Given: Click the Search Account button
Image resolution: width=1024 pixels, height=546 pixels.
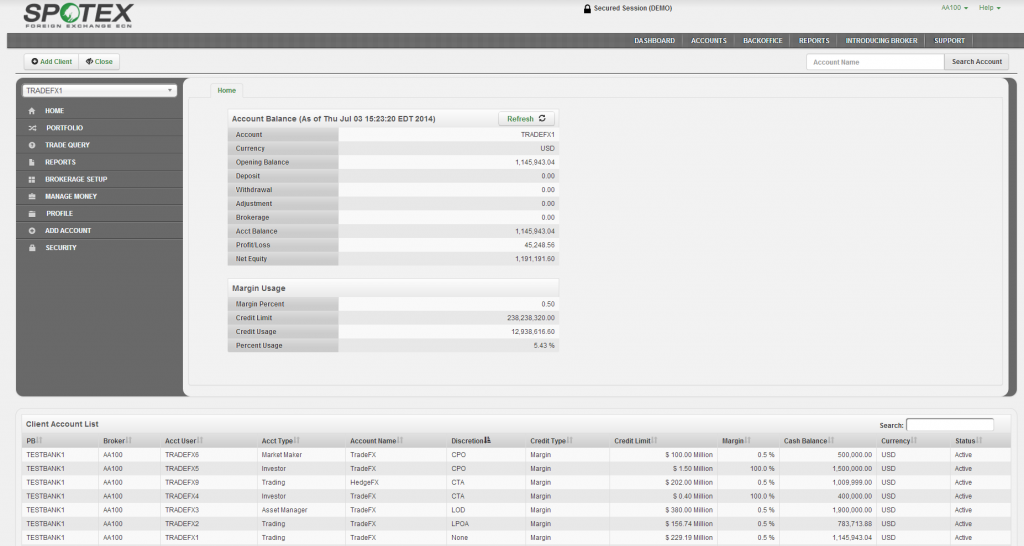Looking at the screenshot, I should click(976, 62).
